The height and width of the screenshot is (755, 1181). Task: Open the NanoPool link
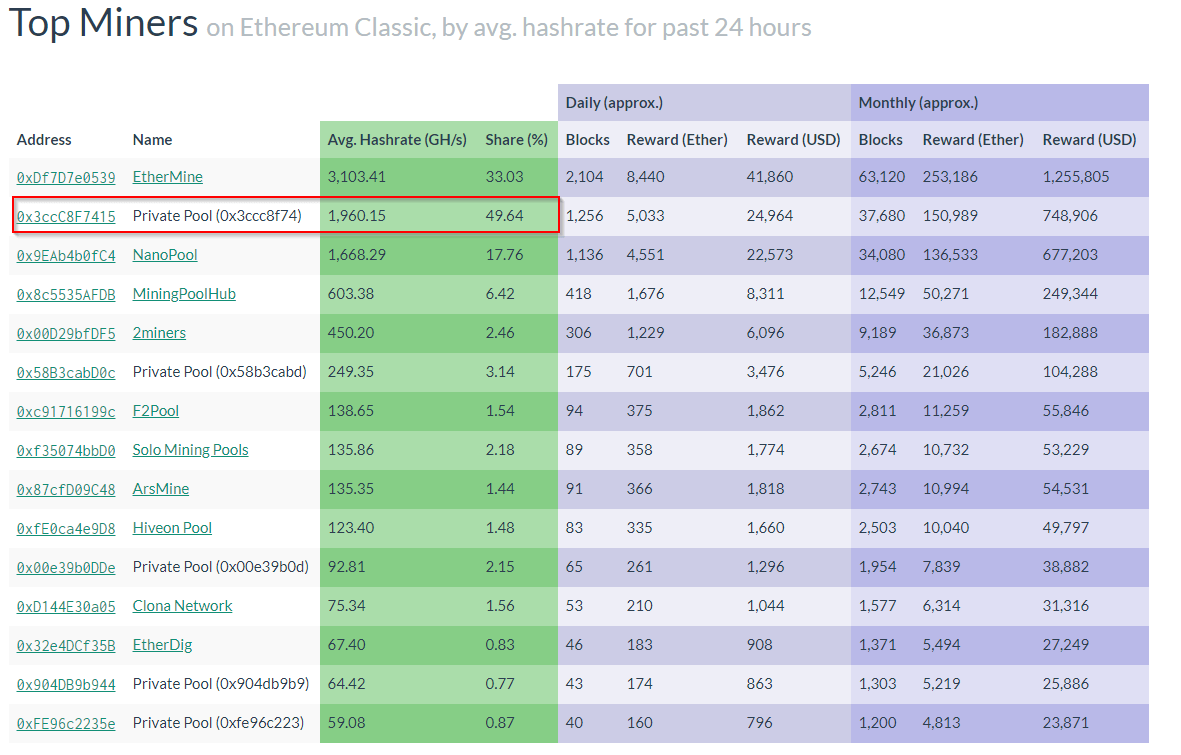[x=165, y=255]
